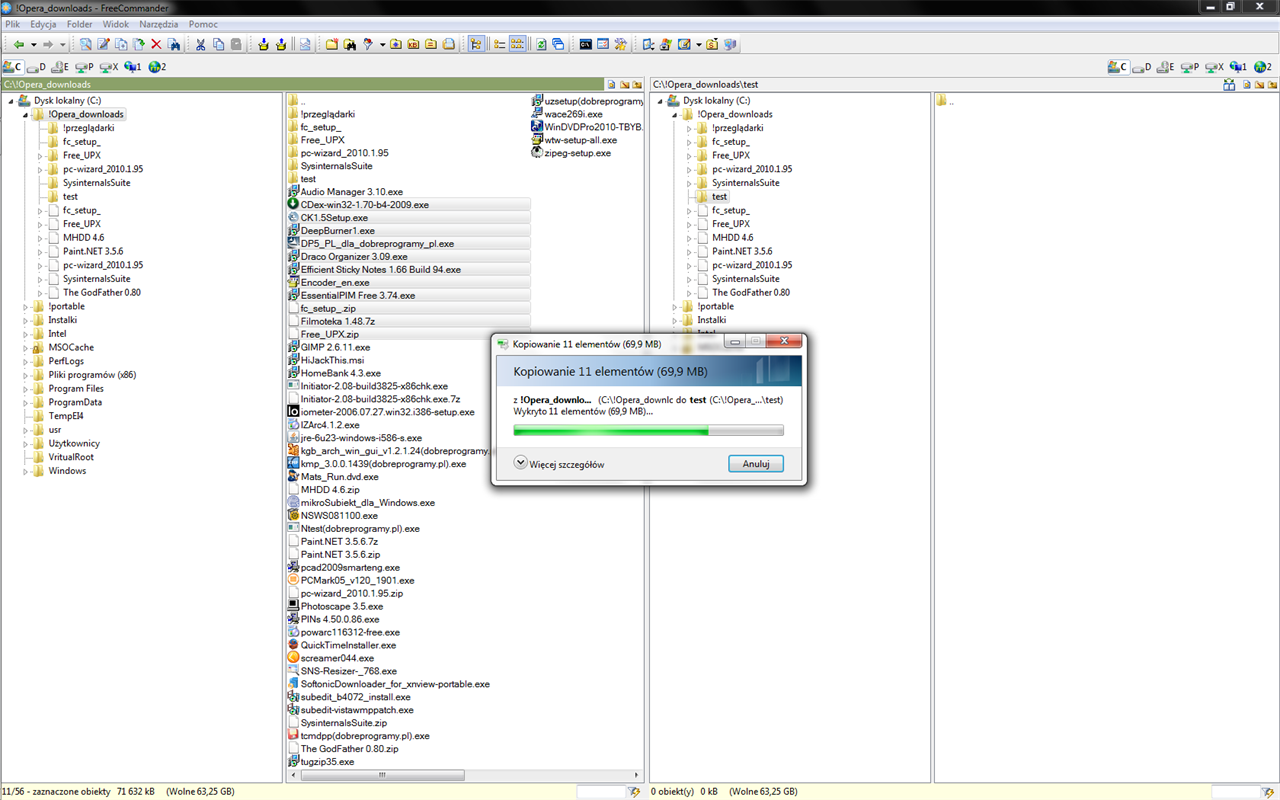Click the edit file pencil toolbar icon
This screenshot has width=1280, height=800.
point(104,44)
